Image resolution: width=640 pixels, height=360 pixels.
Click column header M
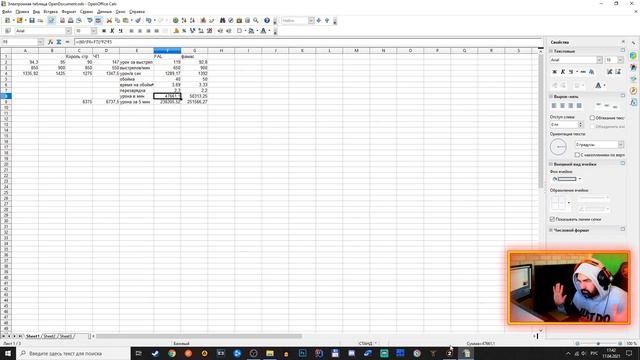coord(356,51)
